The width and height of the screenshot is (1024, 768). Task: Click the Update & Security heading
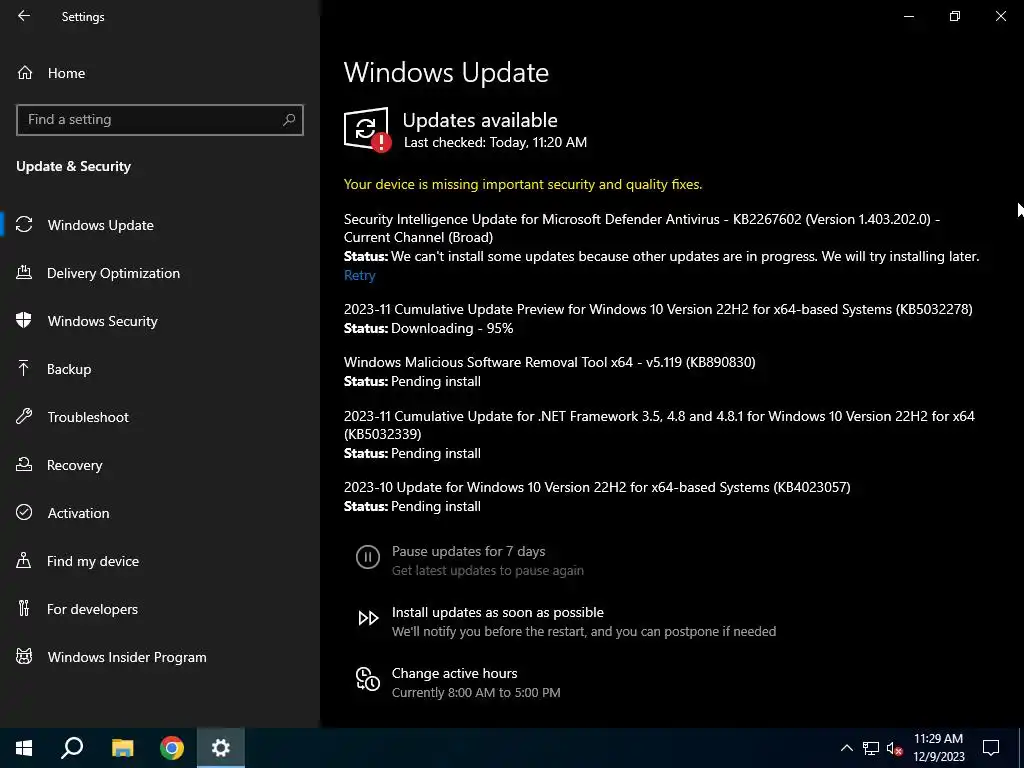point(73,166)
